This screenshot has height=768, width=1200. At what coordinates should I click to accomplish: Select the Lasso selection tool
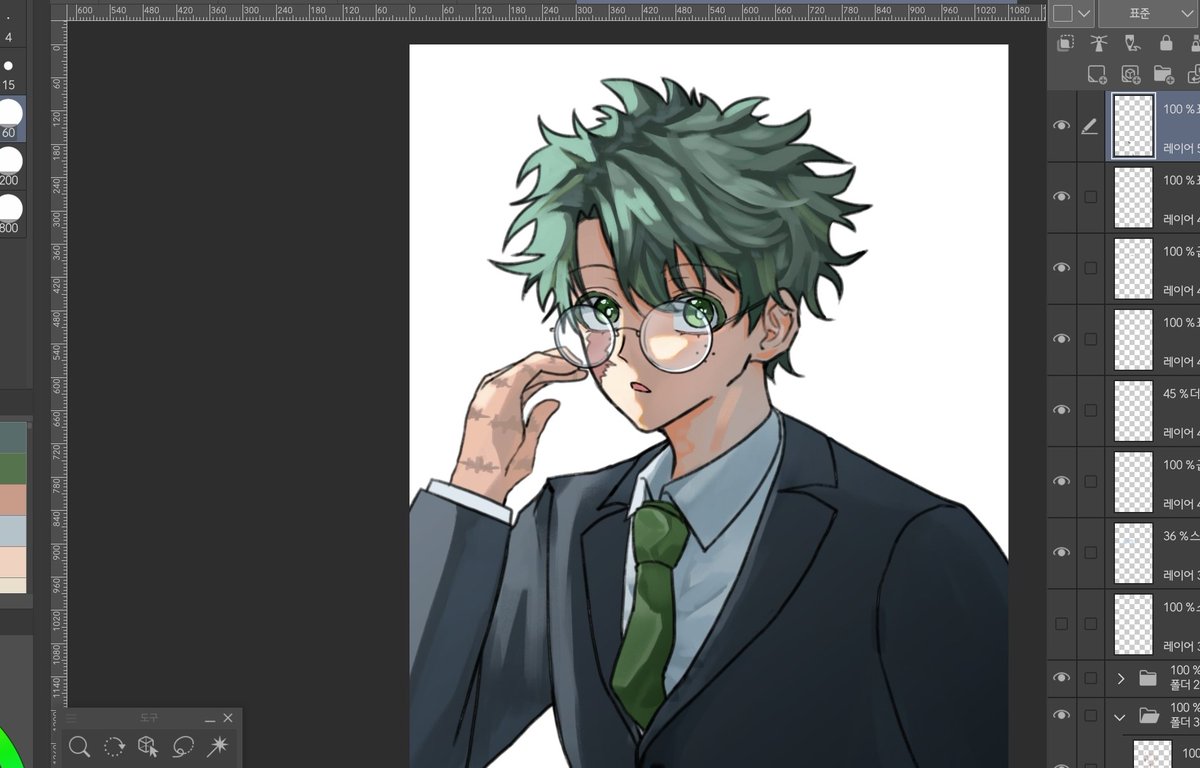183,746
